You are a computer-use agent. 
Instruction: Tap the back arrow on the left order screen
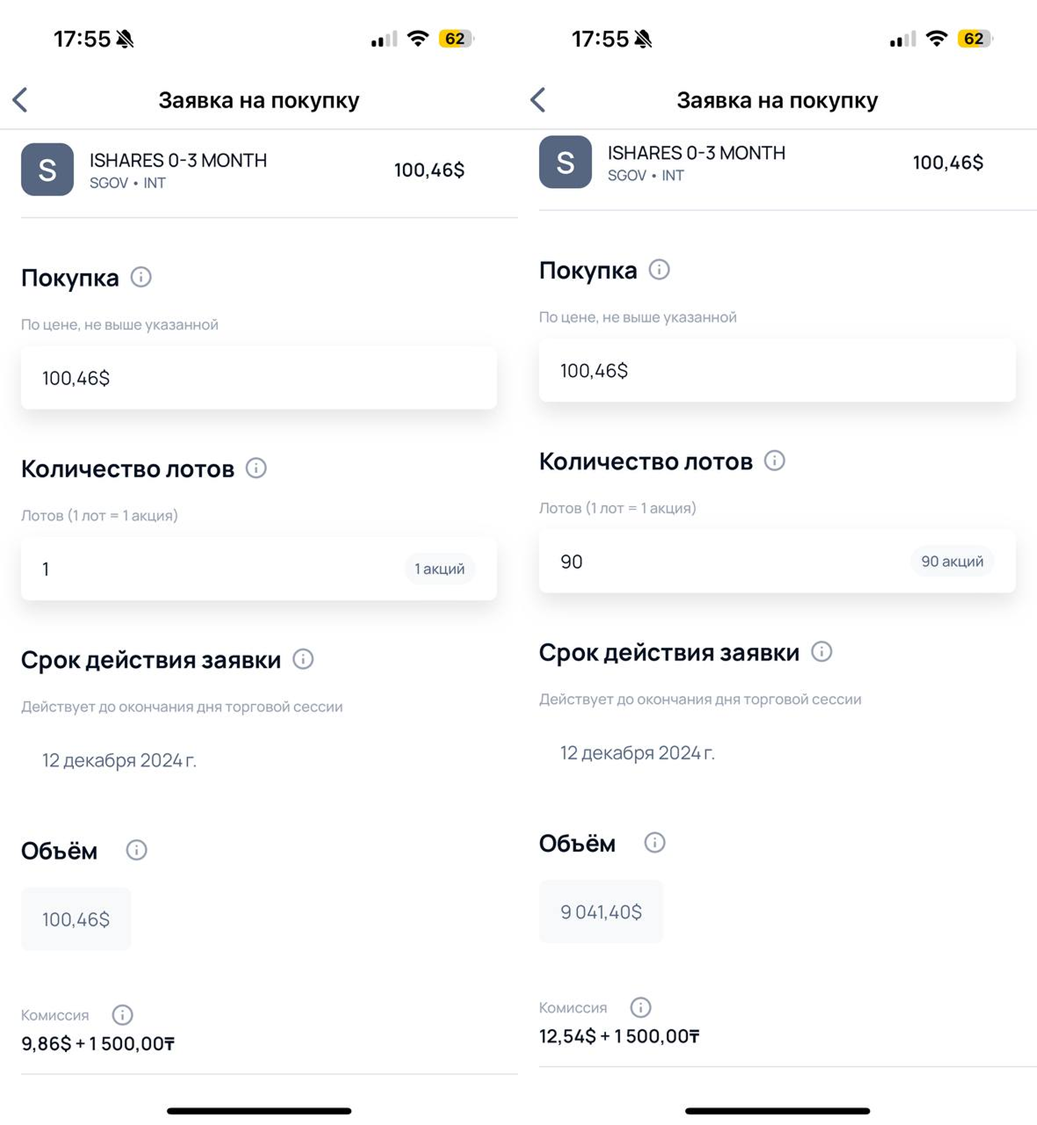click(20, 100)
